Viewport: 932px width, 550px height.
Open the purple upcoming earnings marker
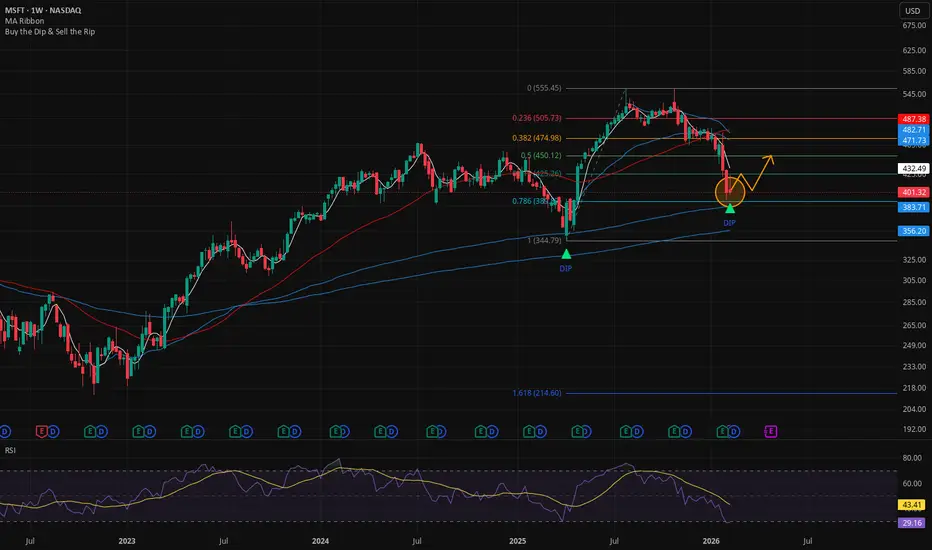pyautogui.click(x=771, y=431)
